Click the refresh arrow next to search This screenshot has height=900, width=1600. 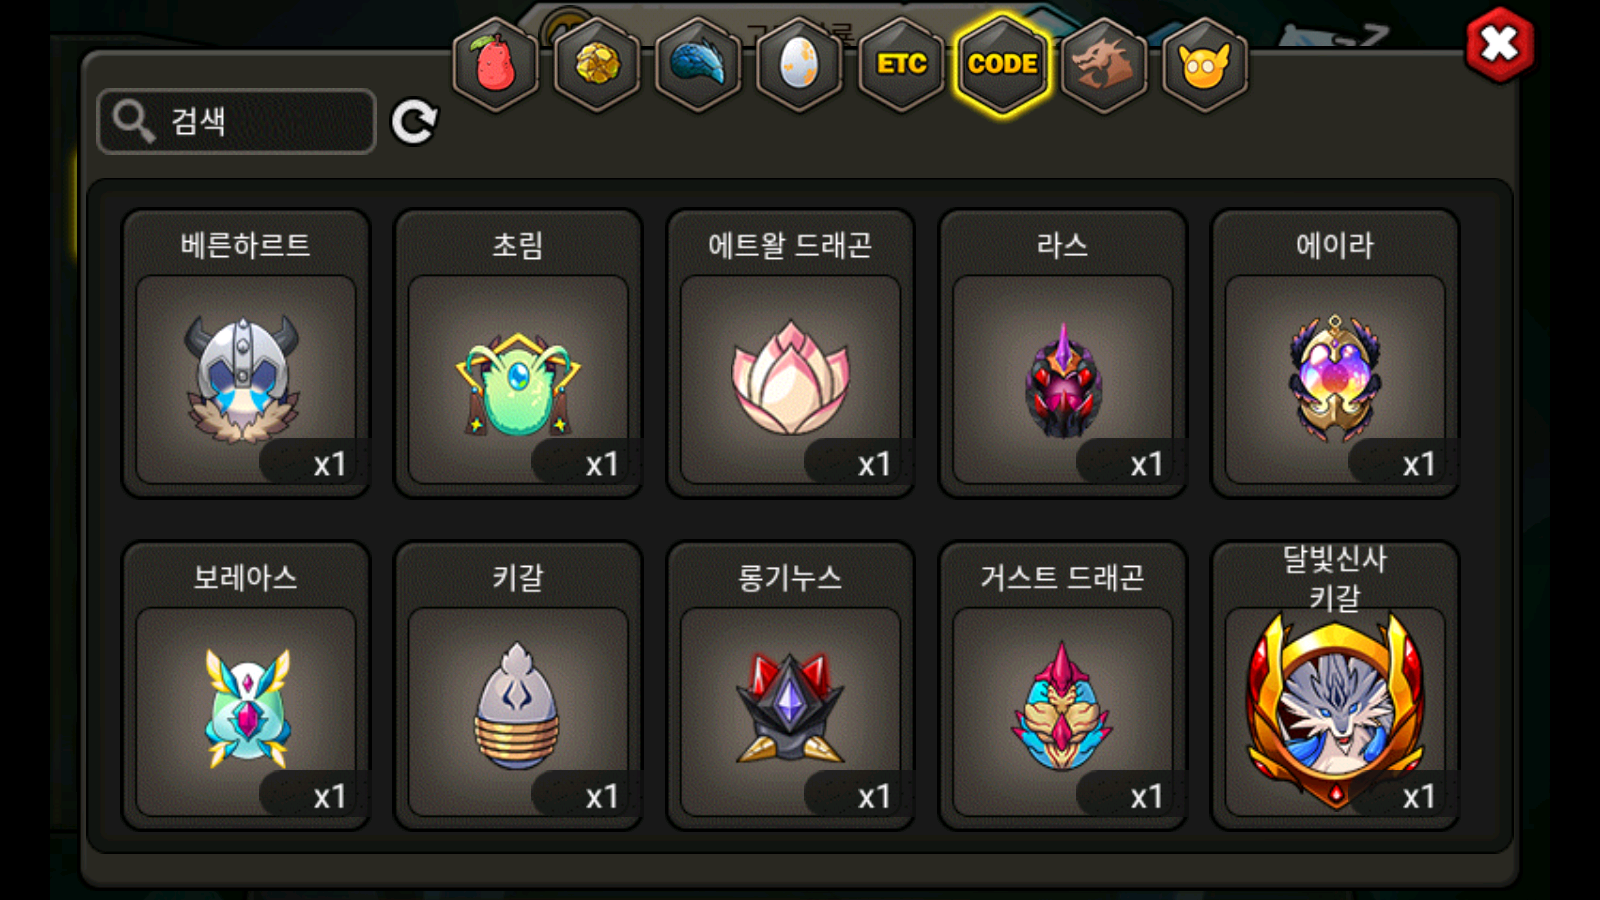point(414,122)
